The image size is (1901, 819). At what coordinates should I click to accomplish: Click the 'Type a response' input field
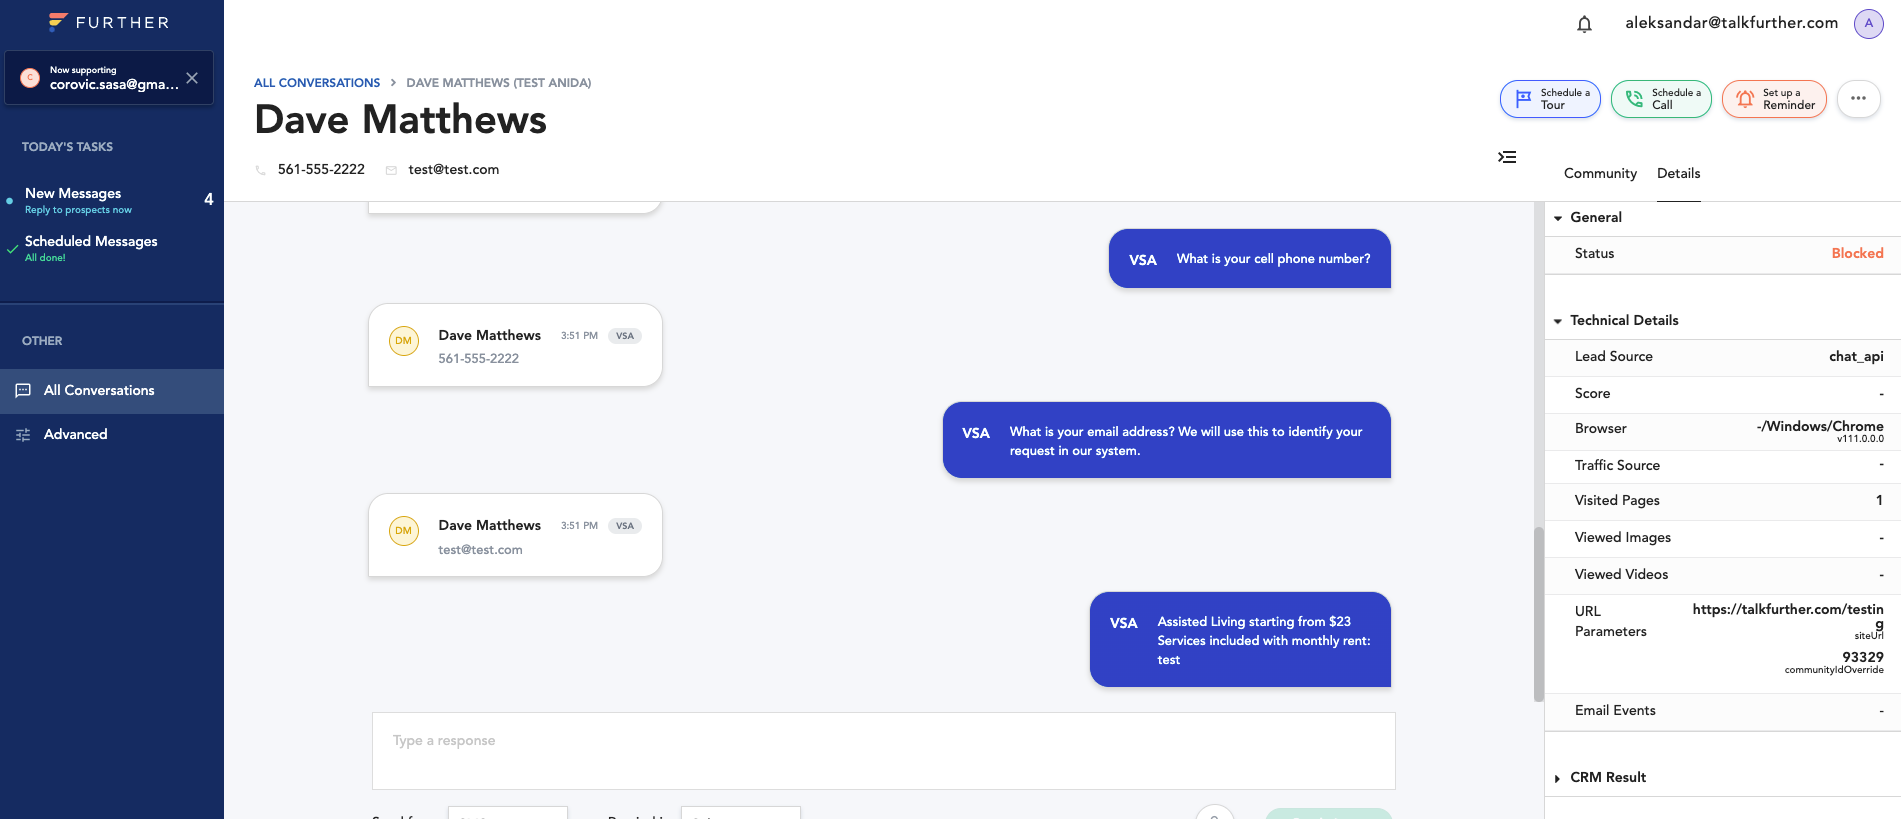tap(883, 750)
